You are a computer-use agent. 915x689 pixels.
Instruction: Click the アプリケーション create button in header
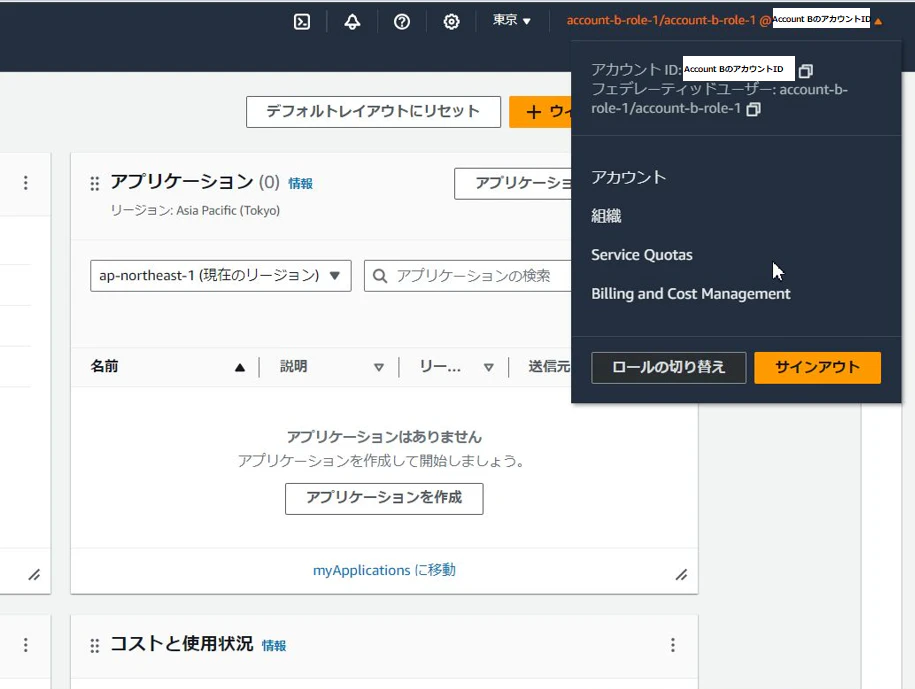(x=513, y=184)
